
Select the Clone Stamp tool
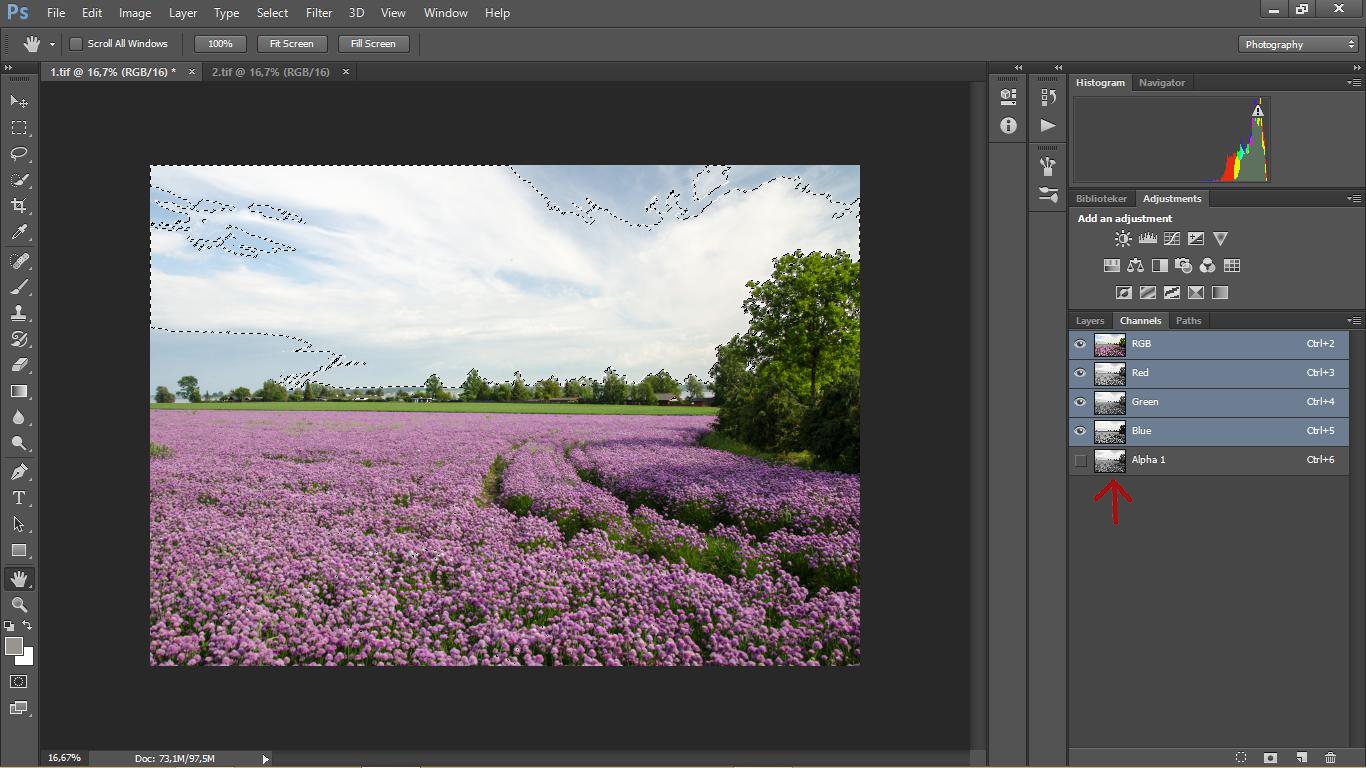point(19,313)
